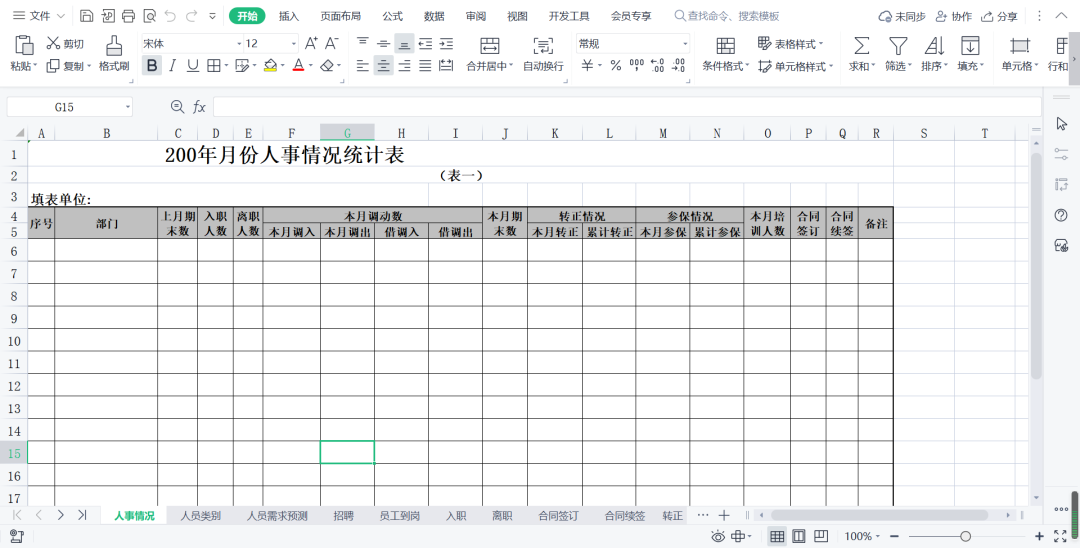
Task: Click the Cut (剪切) scissors icon
Action: (53, 43)
